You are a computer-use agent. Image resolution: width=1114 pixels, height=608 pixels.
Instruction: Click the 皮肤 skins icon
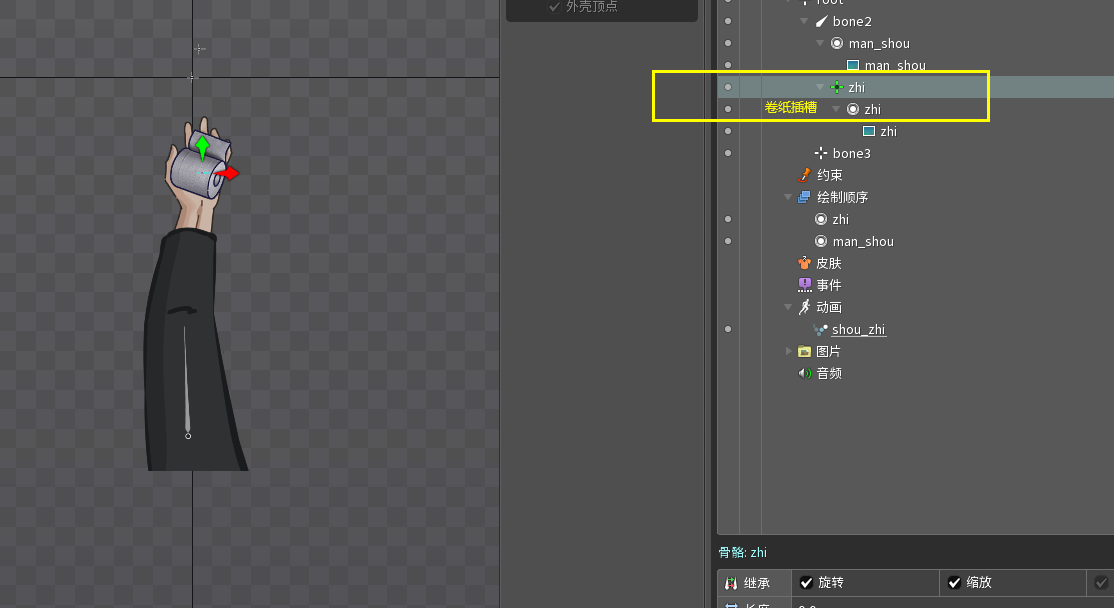coord(805,263)
